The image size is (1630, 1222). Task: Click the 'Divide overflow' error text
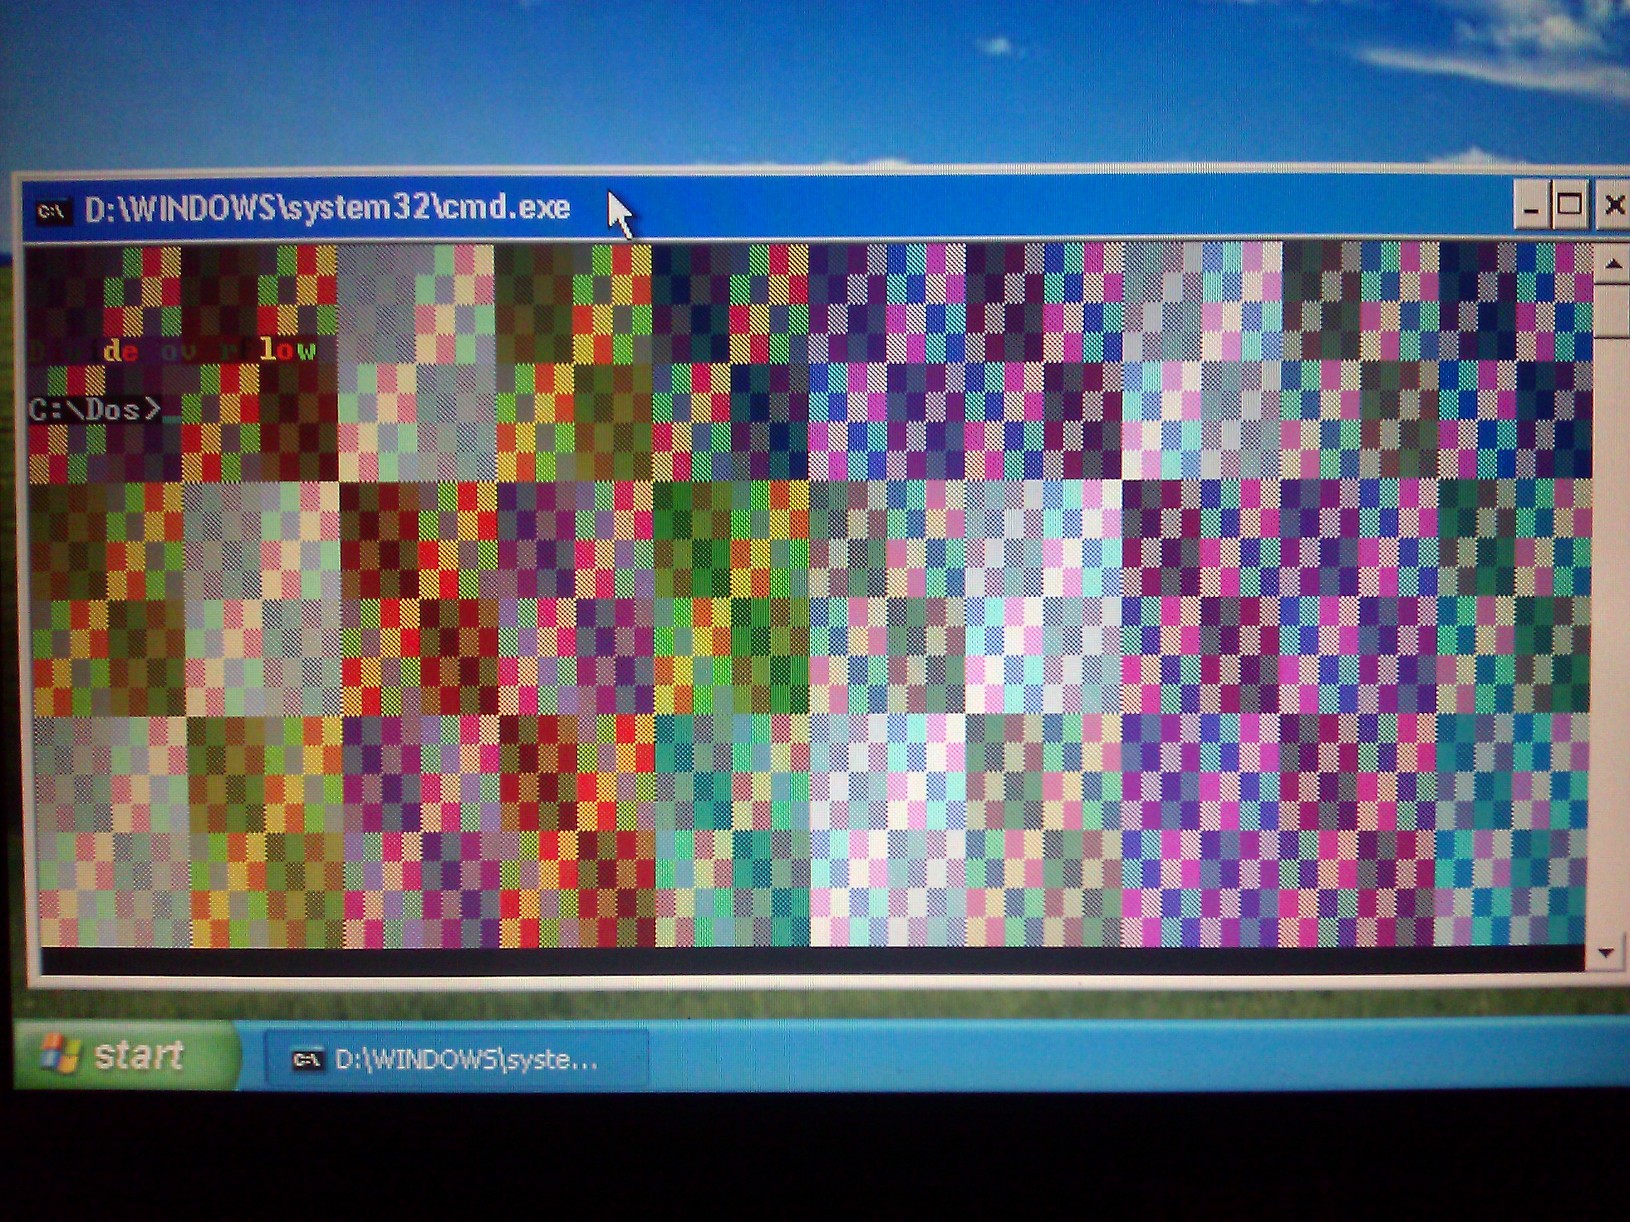(x=172, y=350)
